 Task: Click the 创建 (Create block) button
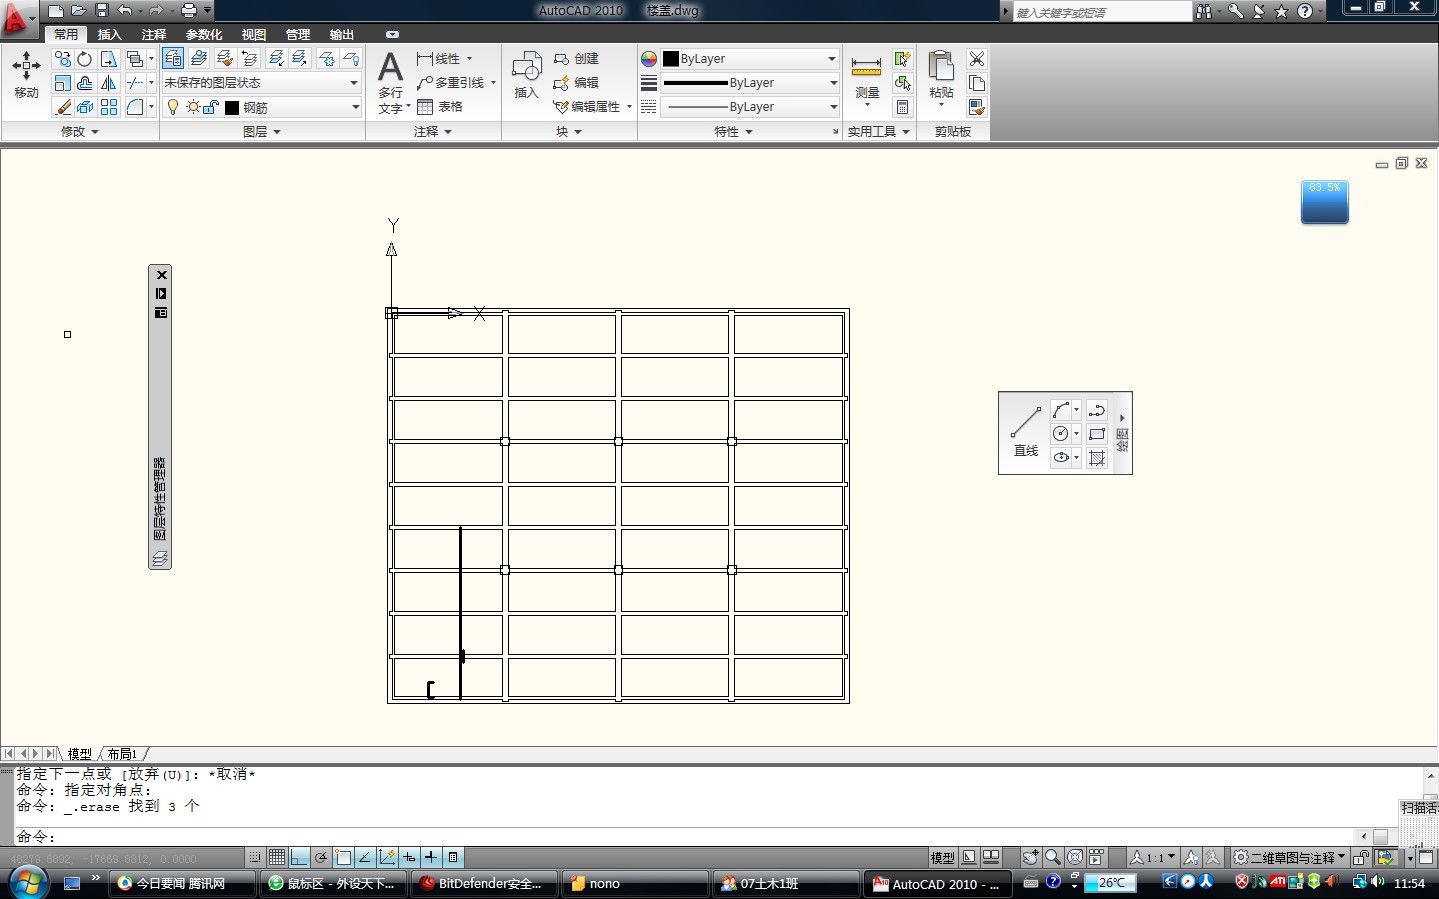[576, 59]
